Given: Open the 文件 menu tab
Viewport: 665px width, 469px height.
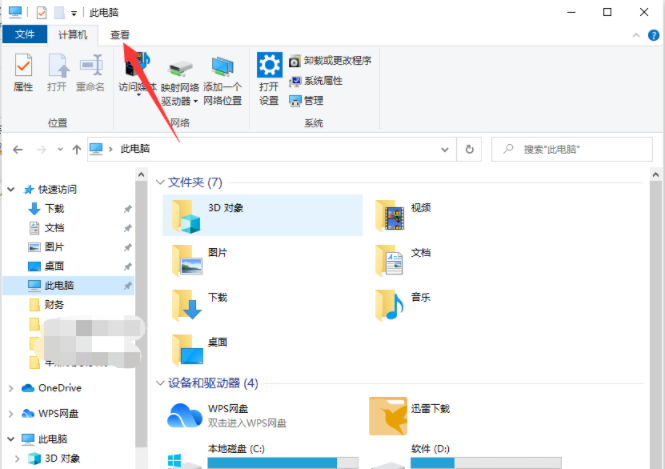Looking at the screenshot, I should [x=25, y=34].
